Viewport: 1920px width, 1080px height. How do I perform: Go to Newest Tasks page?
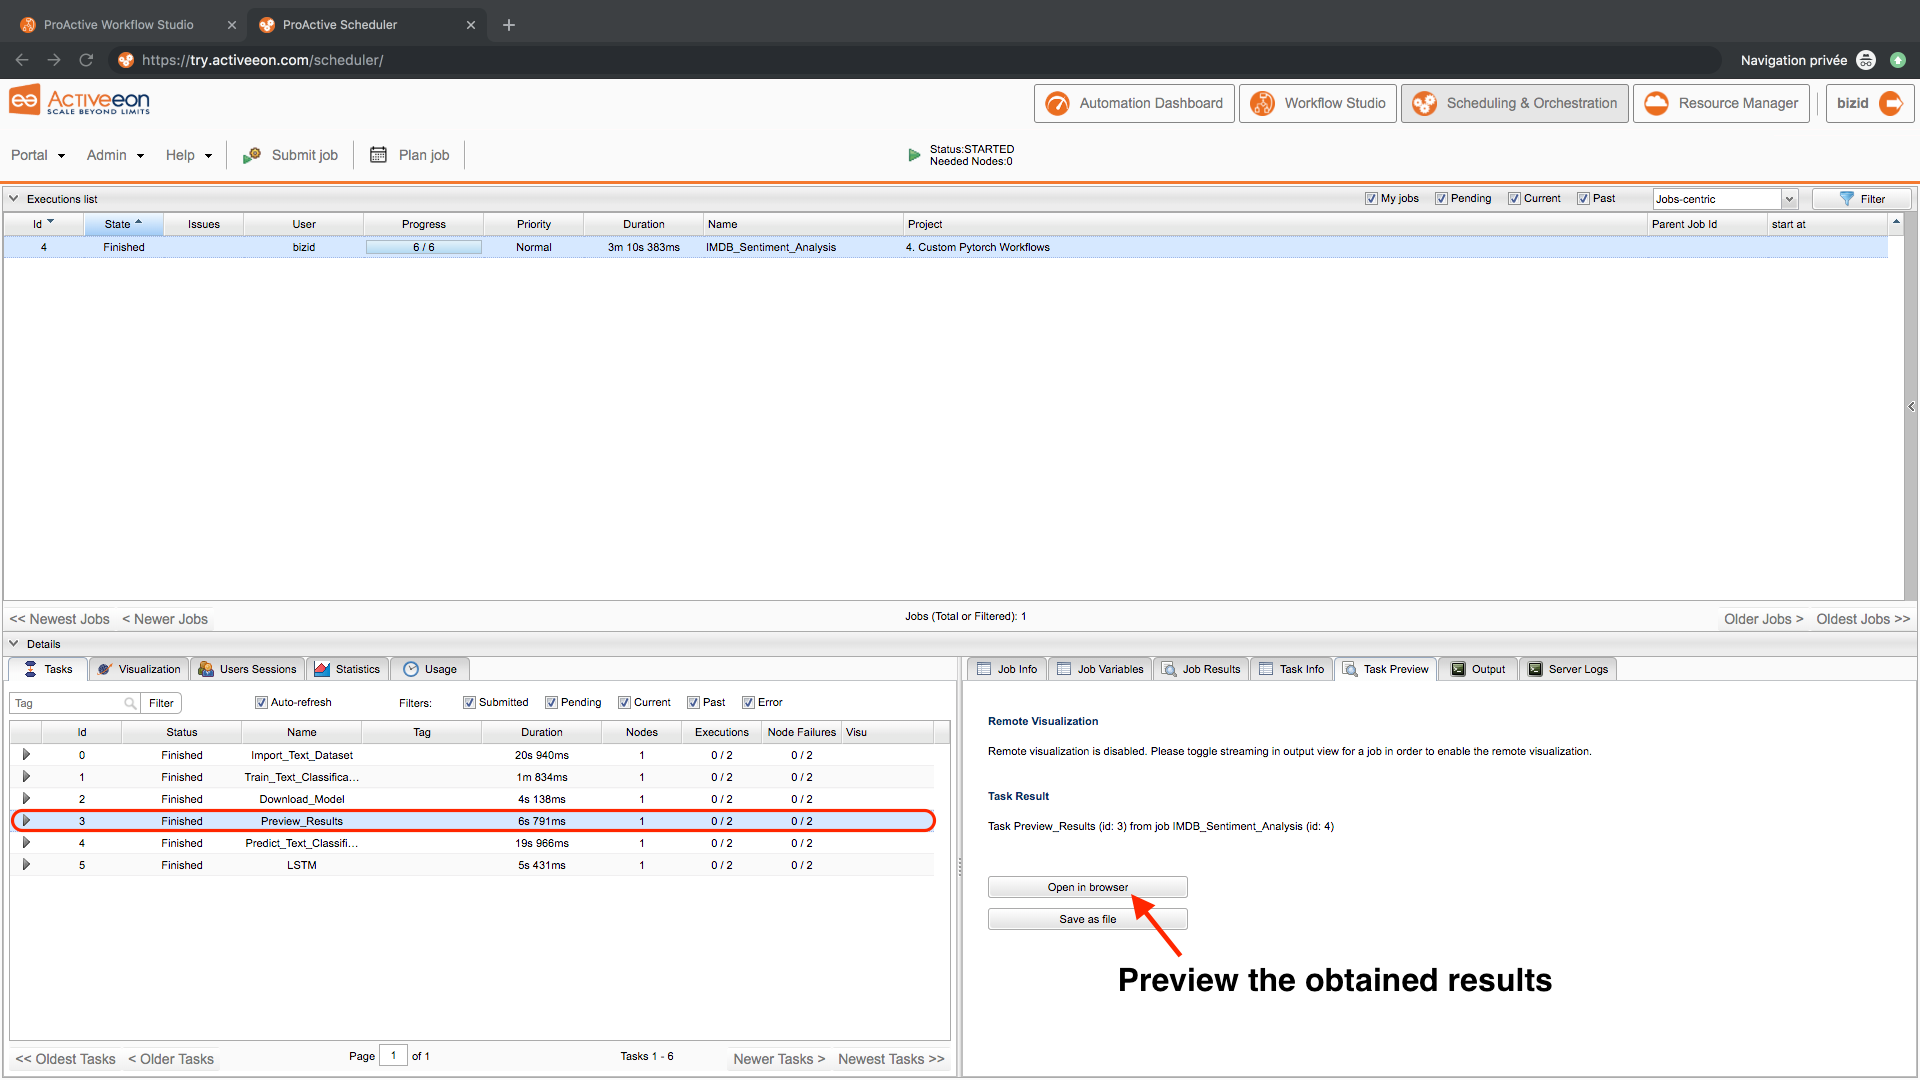891,1059
